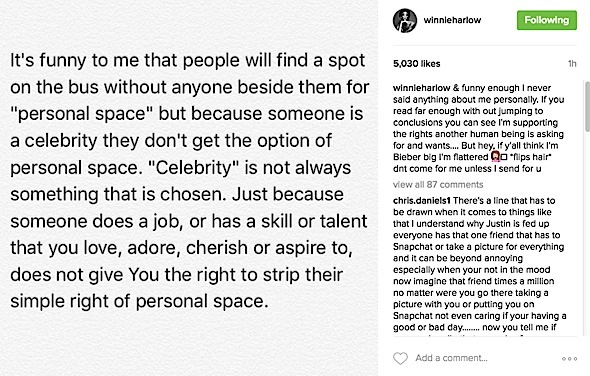Open chris.daniels1 commenter profile
The image size is (590, 376).
(x=422, y=201)
